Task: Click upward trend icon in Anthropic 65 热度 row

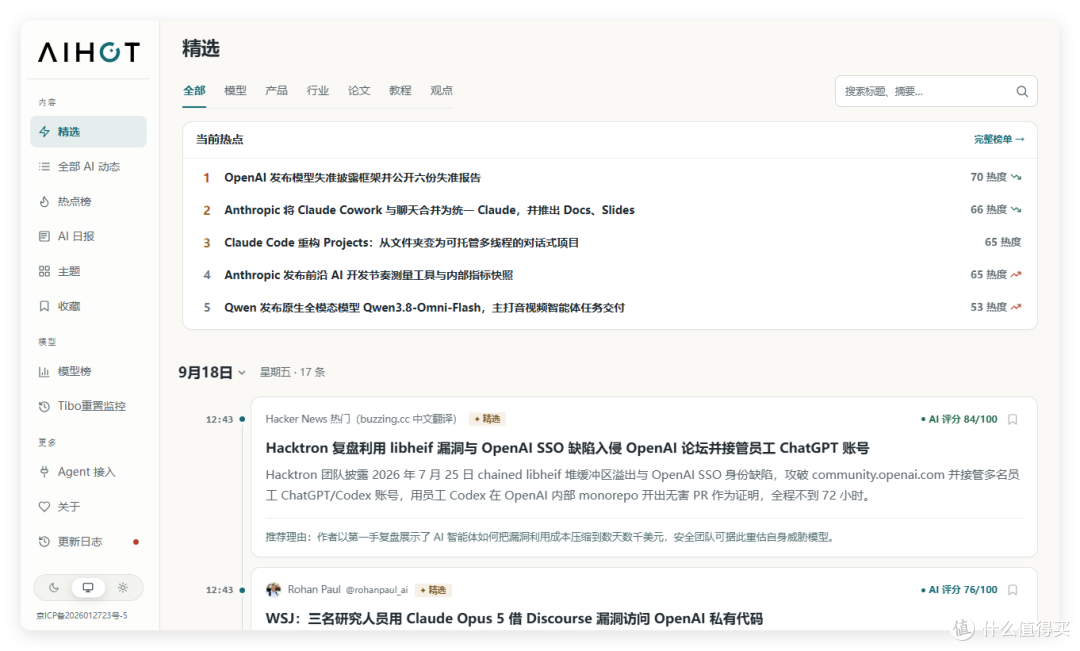Action: click(x=1017, y=275)
